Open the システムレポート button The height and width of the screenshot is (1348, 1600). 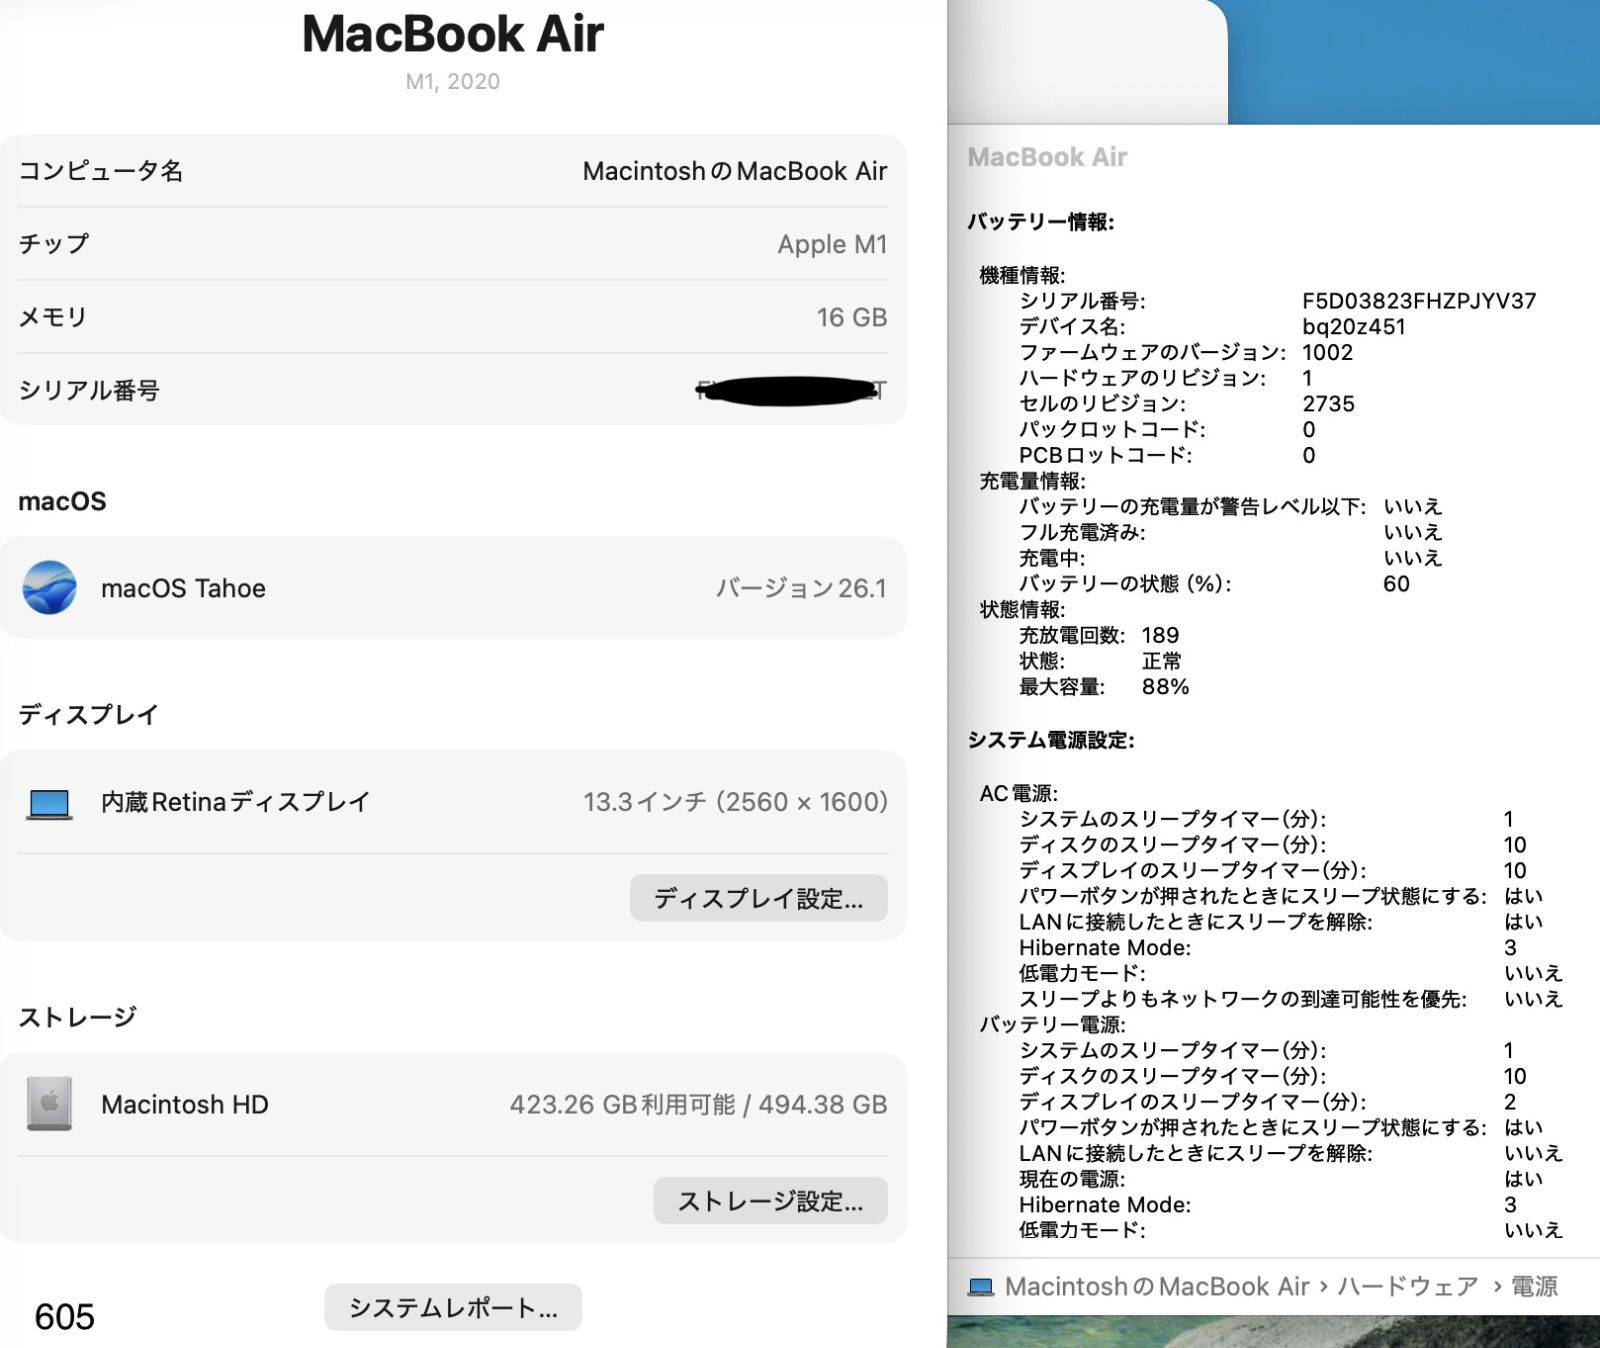pos(453,1308)
